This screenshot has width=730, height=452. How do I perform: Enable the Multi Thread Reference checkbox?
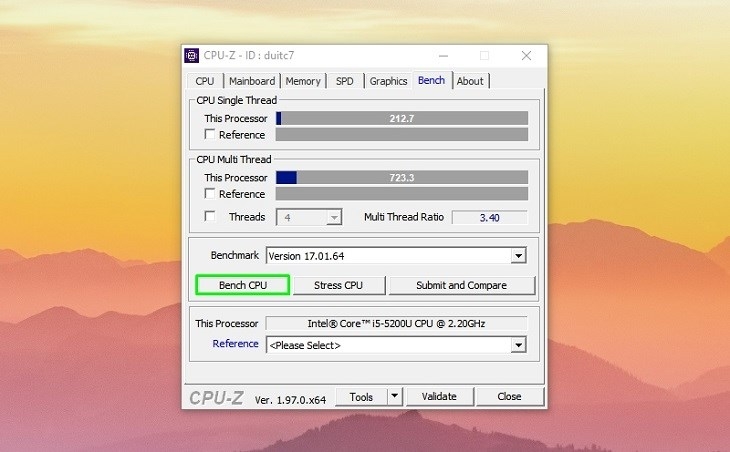[210, 194]
